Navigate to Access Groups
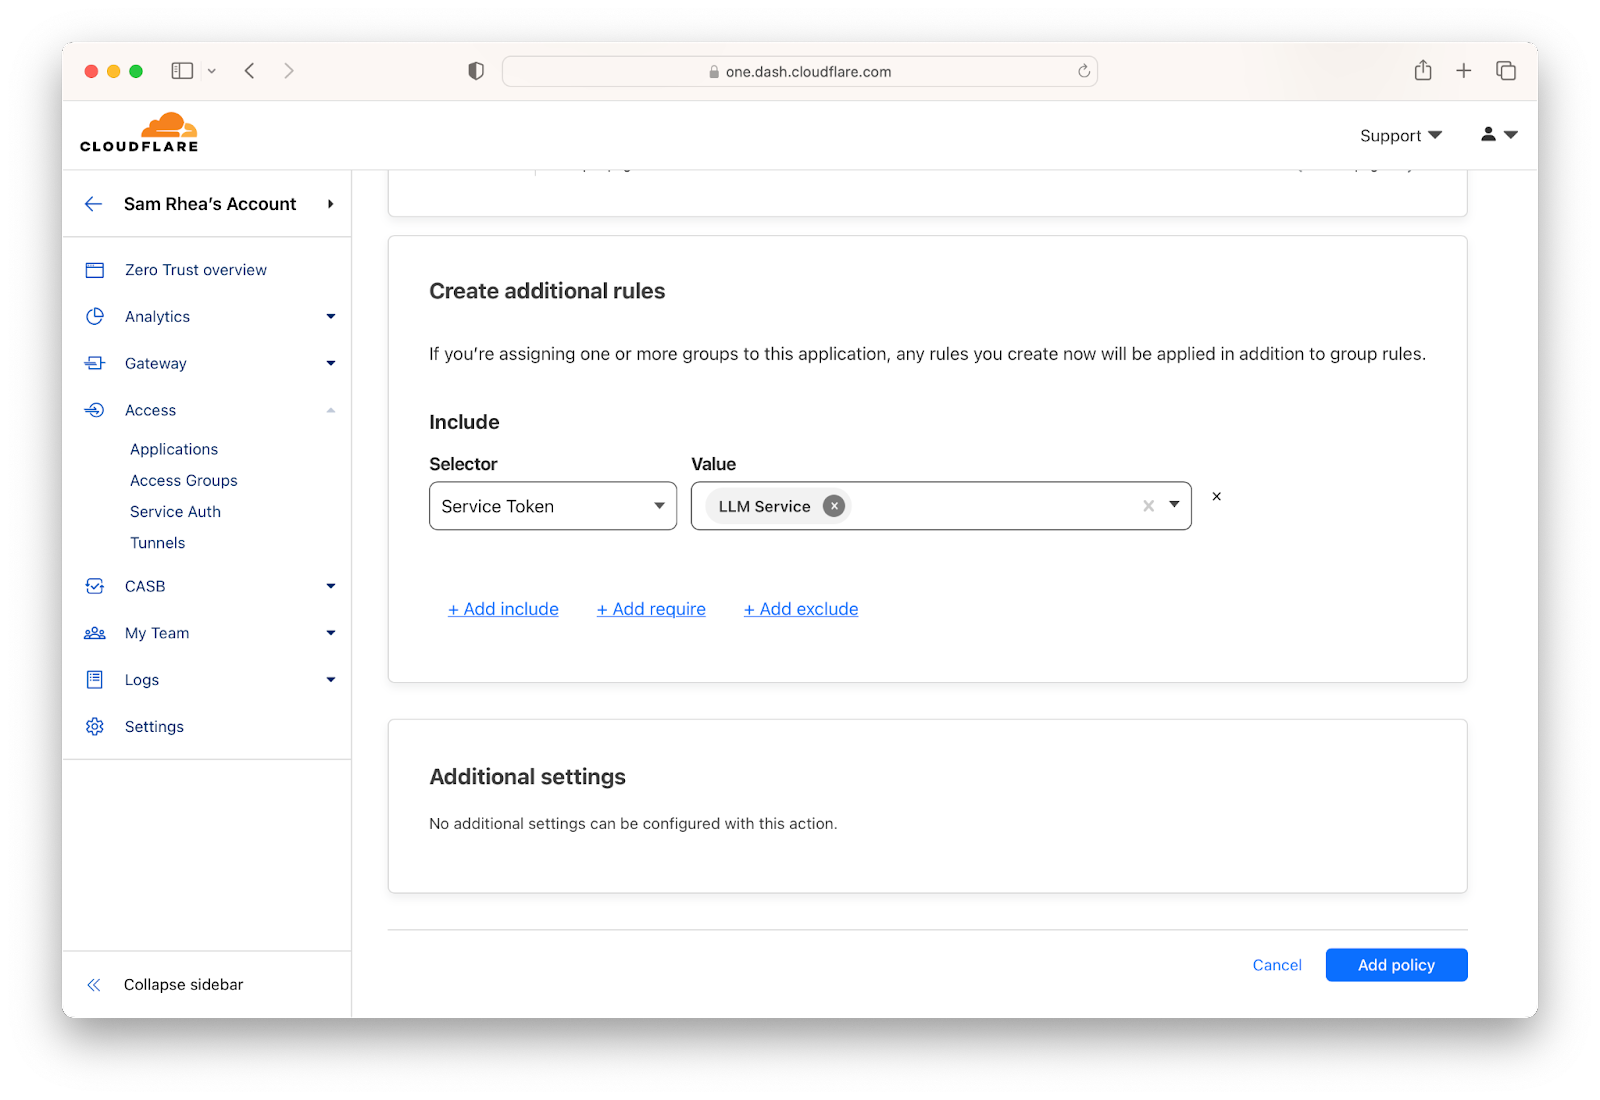Image resolution: width=1600 pixels, height=1100 pixels. point(183,480)
